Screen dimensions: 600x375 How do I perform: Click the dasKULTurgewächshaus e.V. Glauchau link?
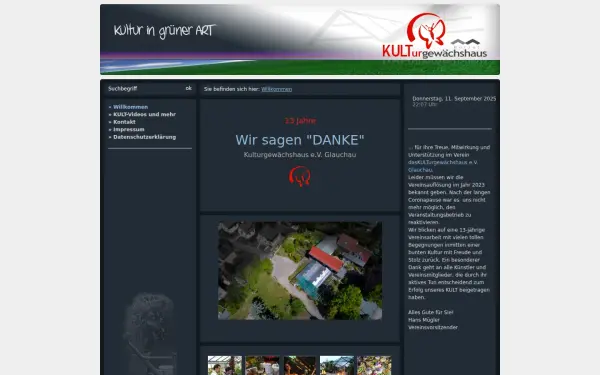click(x=443, y=166)
